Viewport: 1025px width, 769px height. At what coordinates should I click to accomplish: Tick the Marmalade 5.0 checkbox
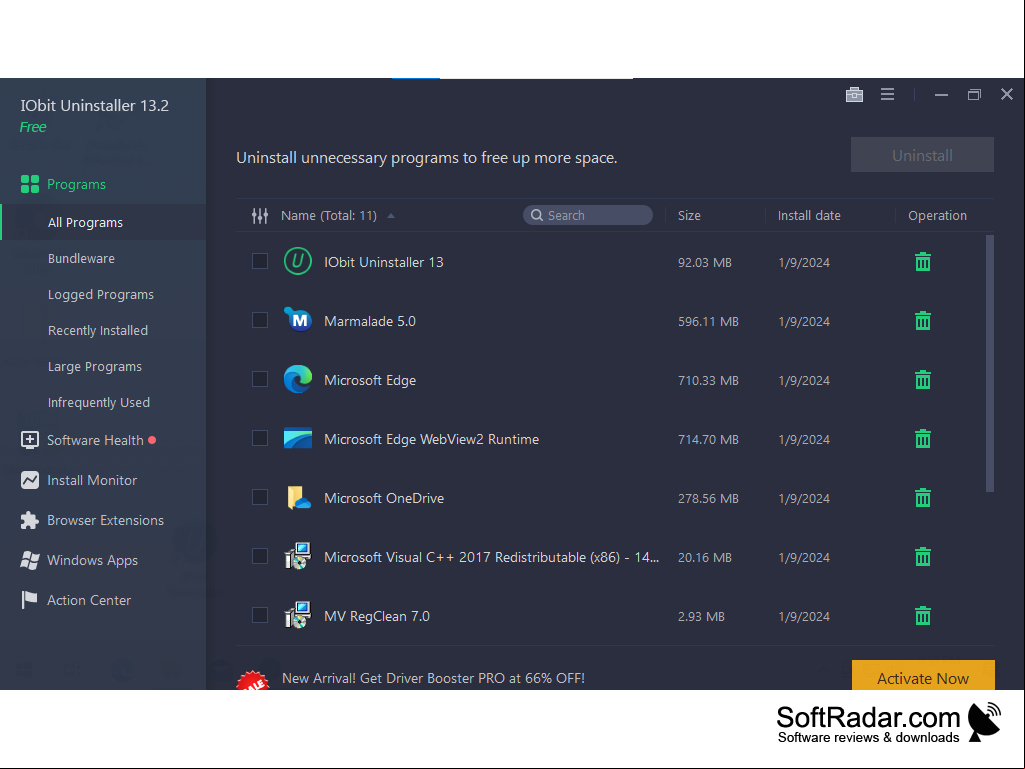point(260,320)
